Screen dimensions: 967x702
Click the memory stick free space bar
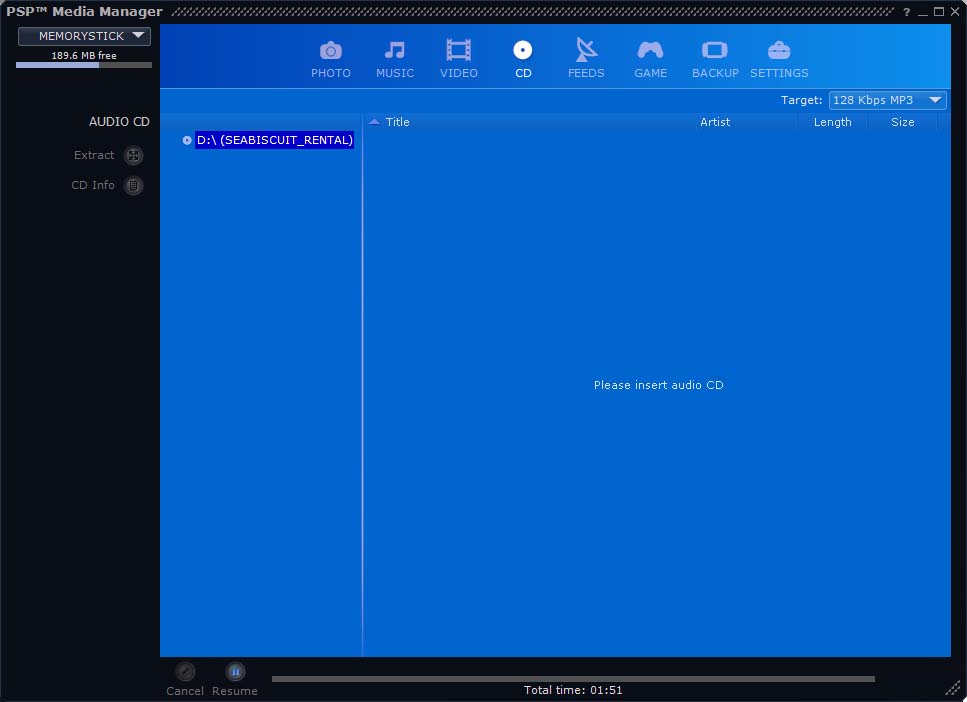(x=84, y=65)
